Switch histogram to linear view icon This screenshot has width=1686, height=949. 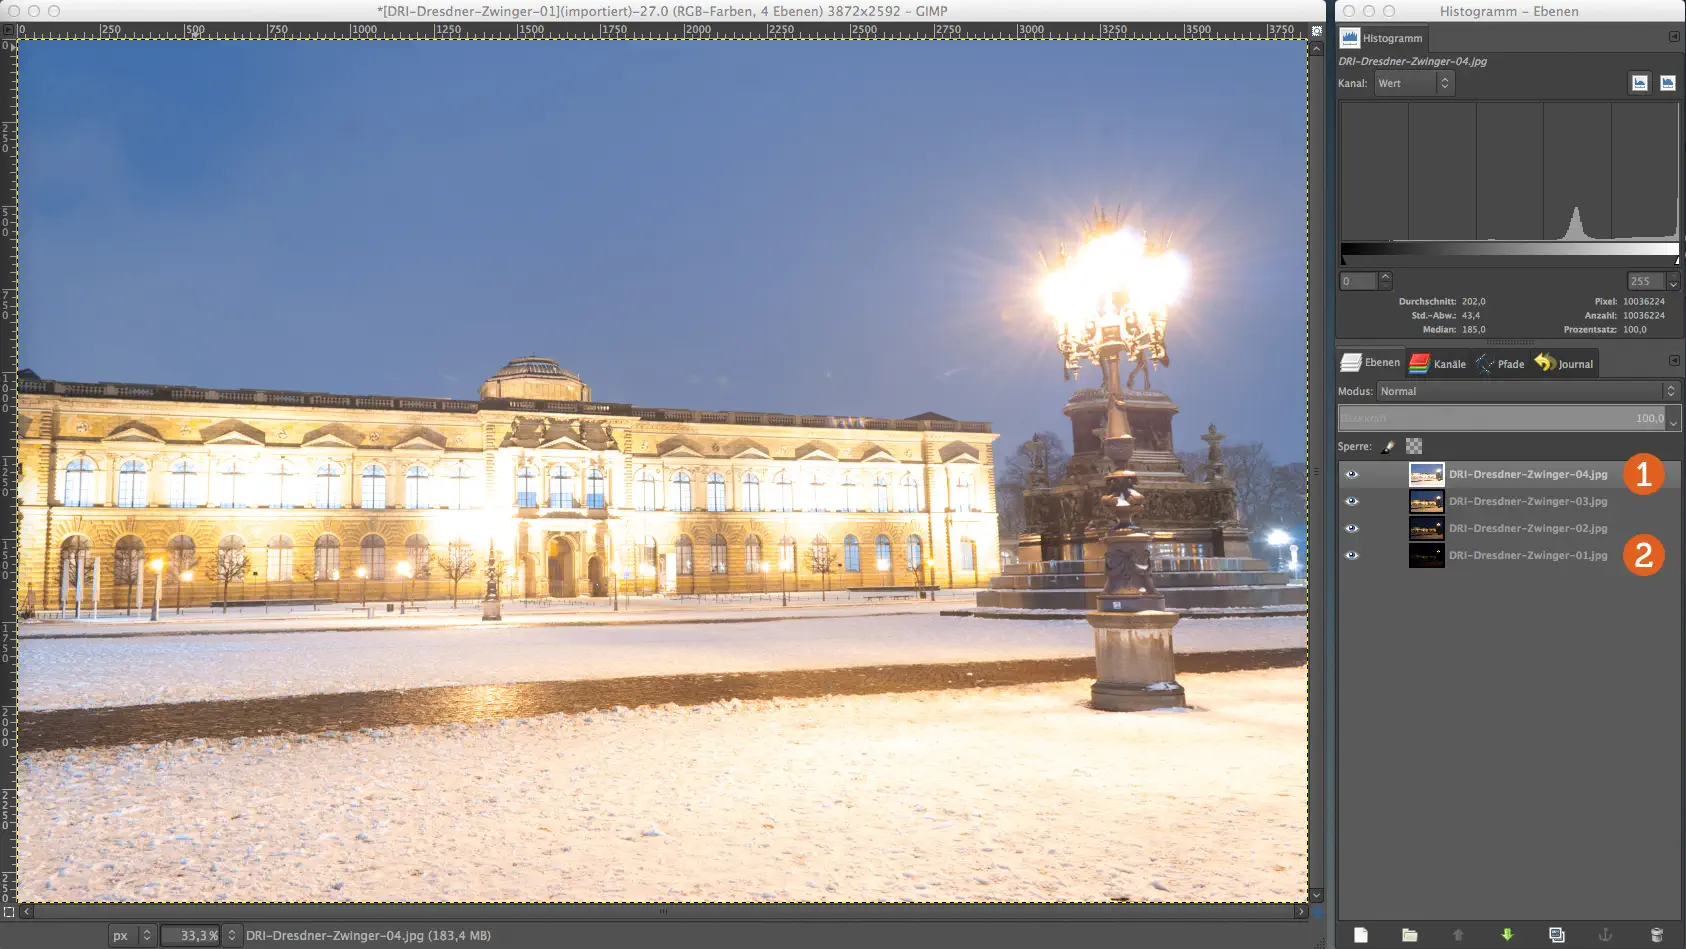pos(1639,83)
